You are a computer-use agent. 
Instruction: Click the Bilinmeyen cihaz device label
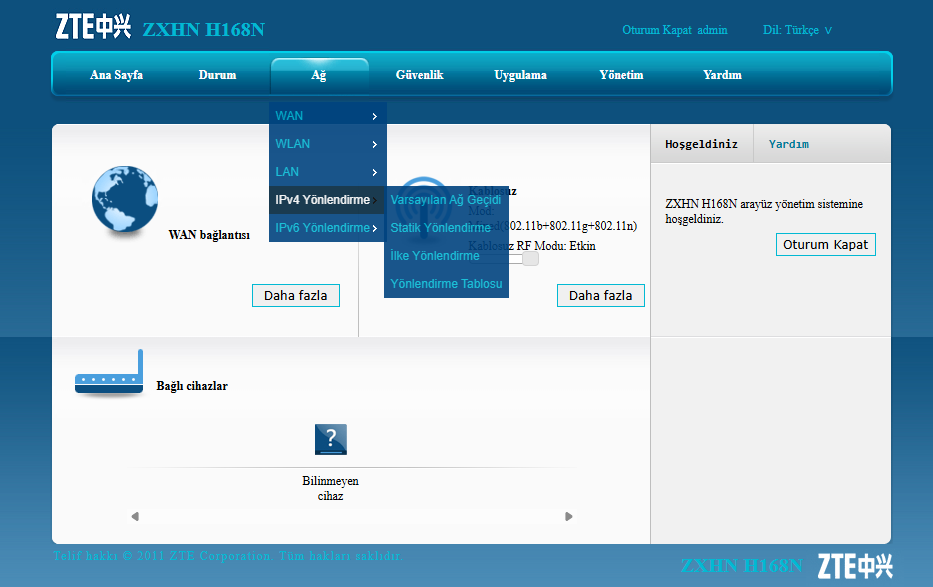tap(330, 488)
